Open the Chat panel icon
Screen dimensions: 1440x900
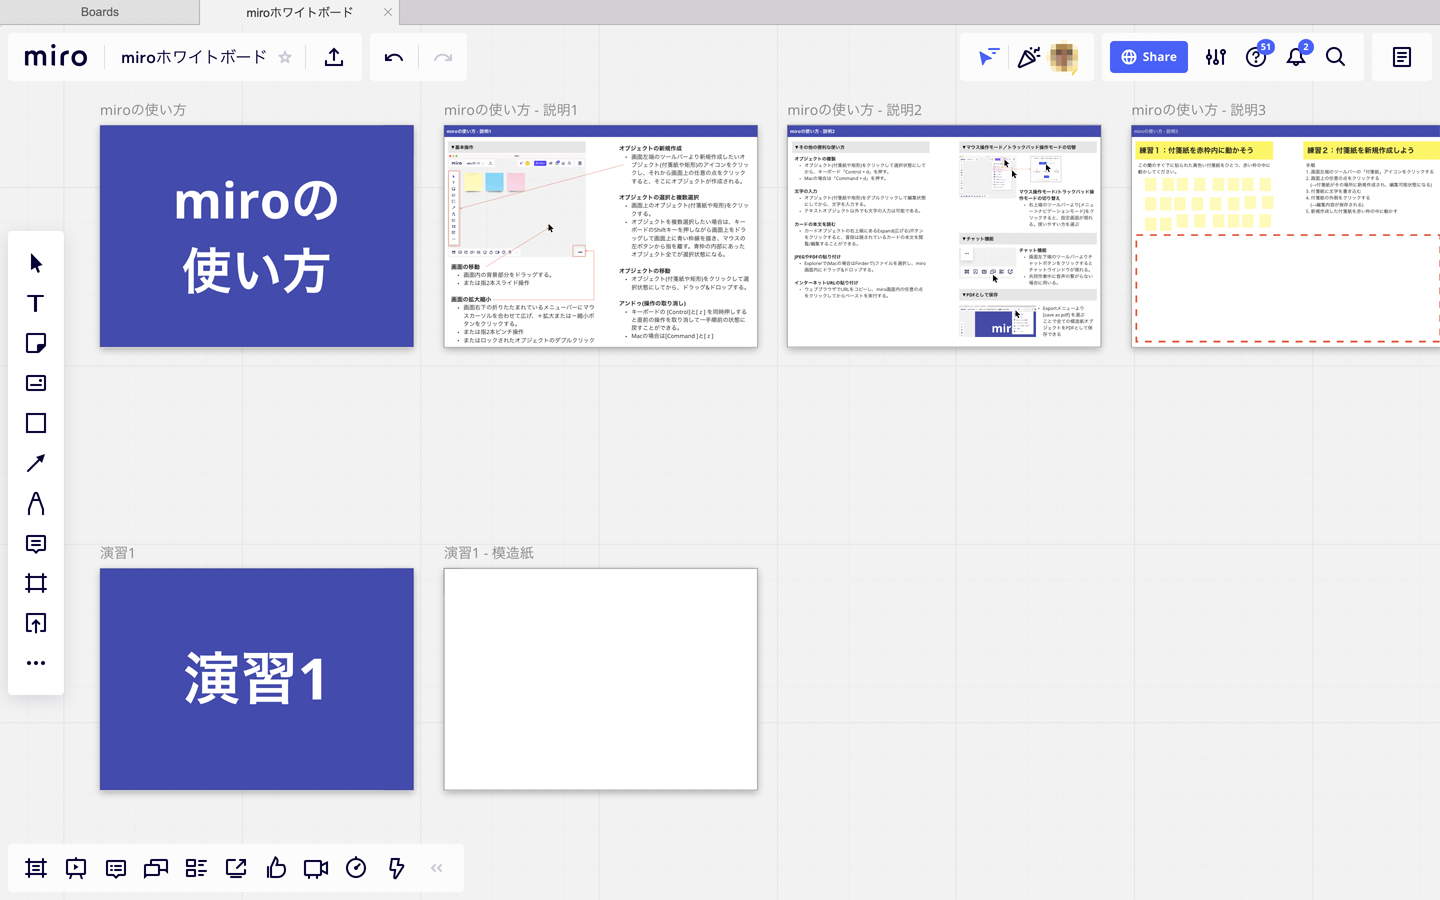156,868
